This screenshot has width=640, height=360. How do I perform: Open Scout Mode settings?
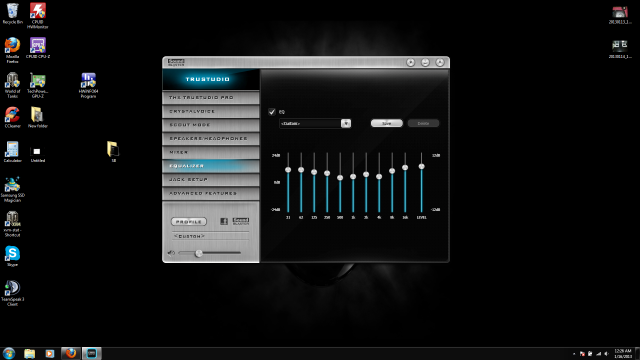(x=211, y=125)
